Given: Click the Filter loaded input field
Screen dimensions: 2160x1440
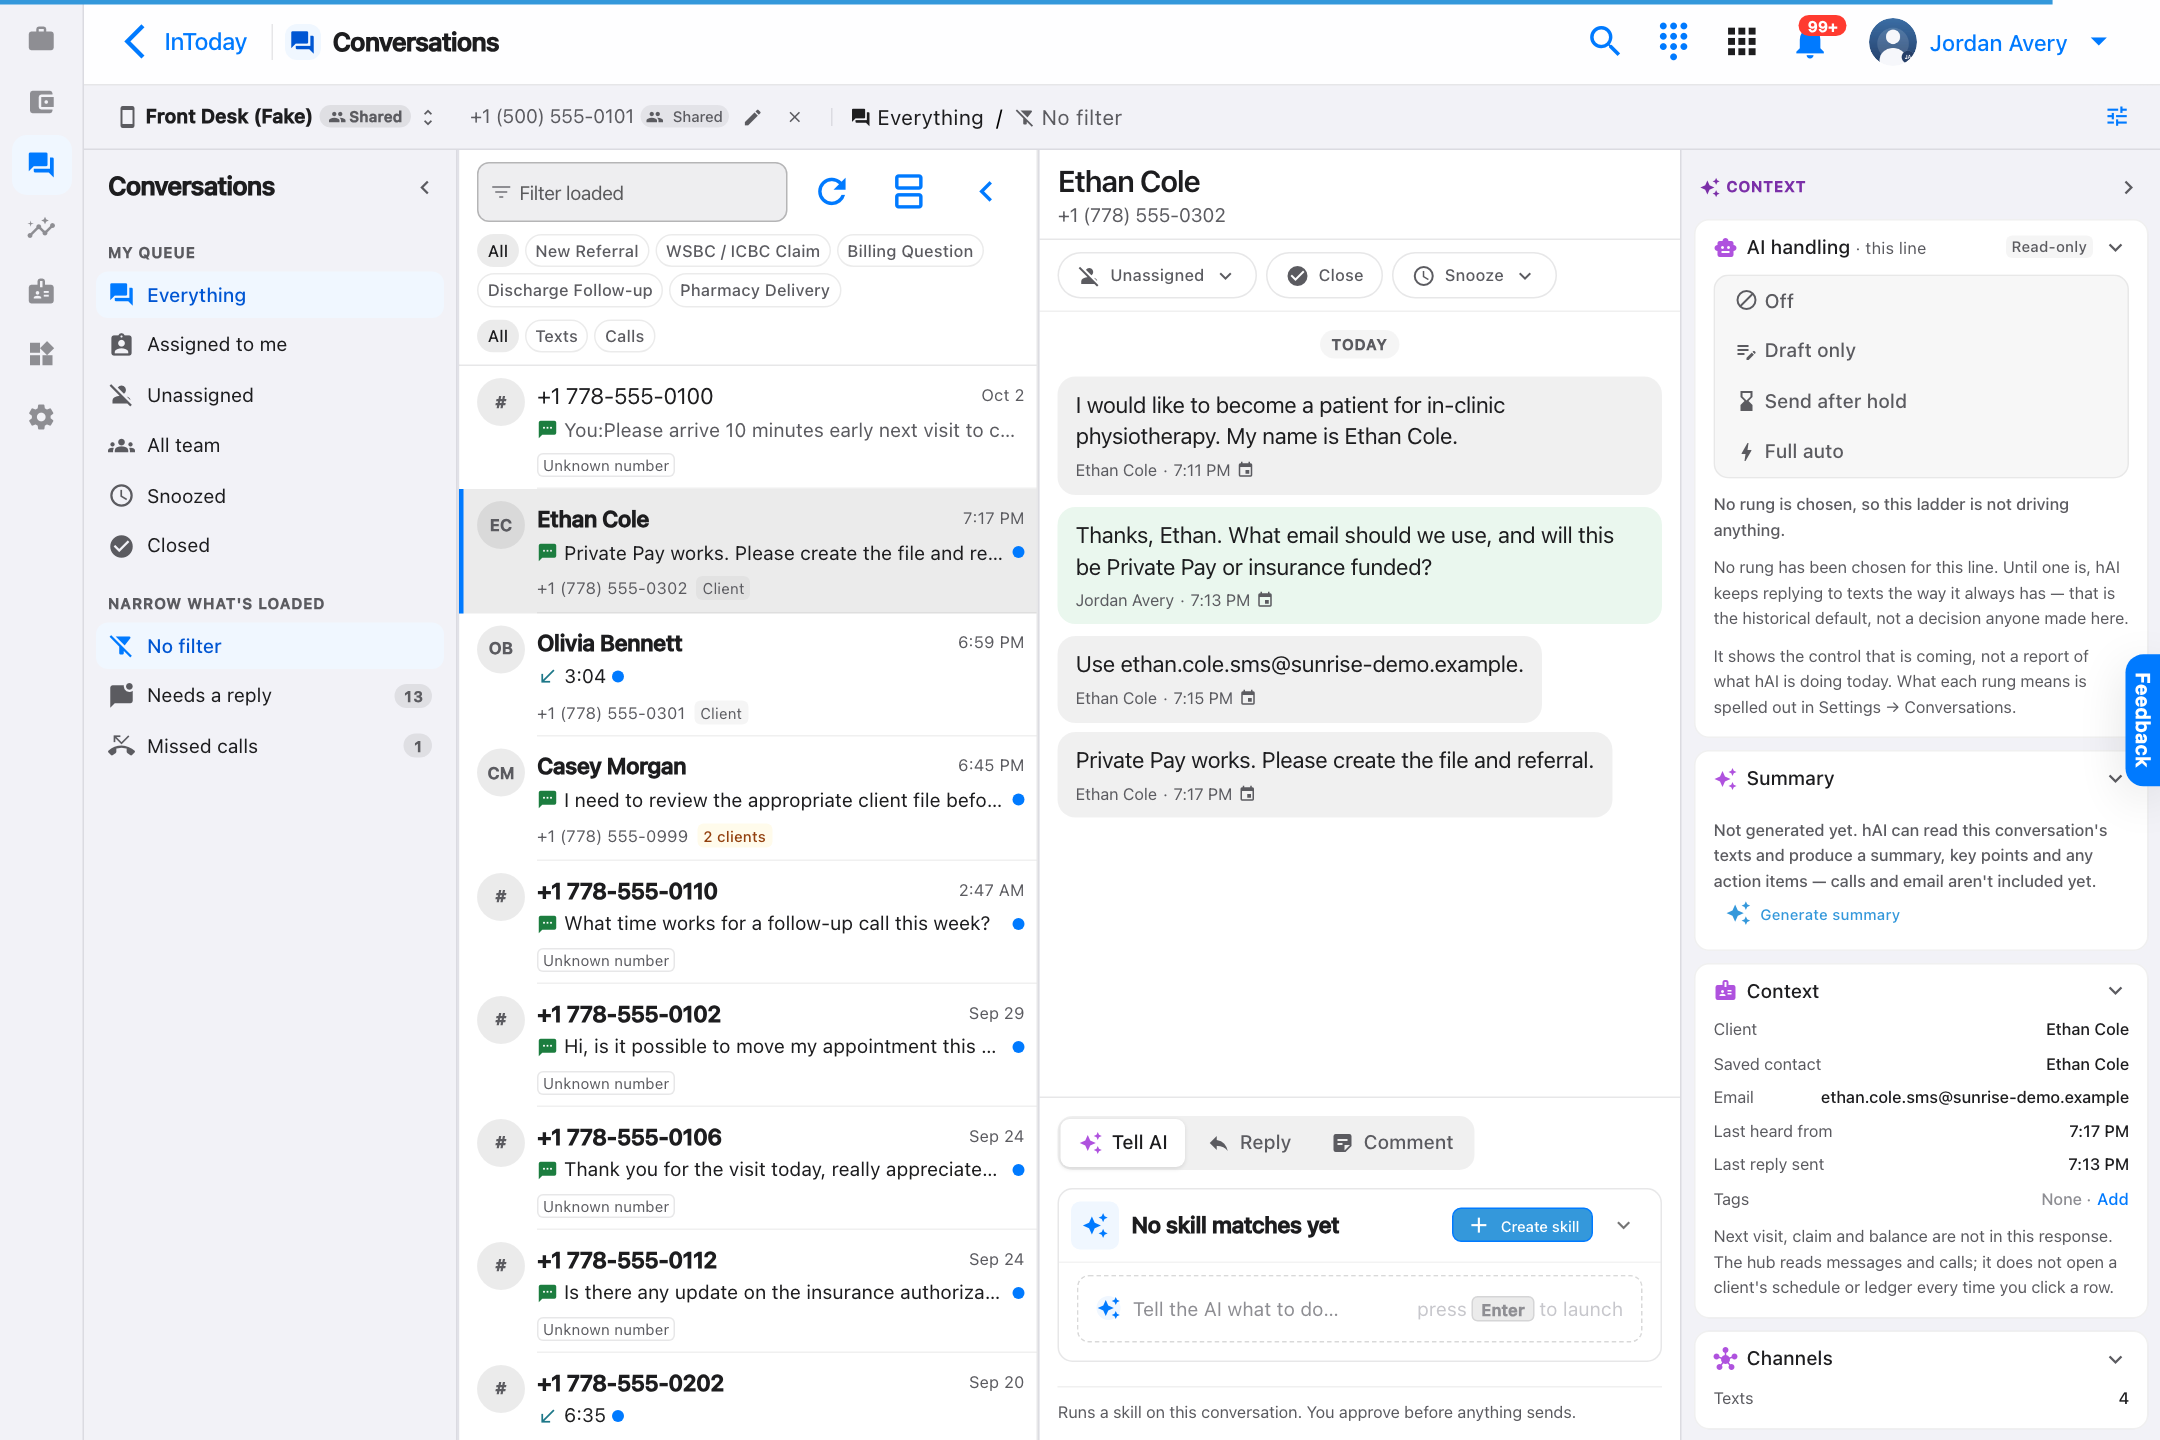Looking at the screenshot, I should click(632, 192).
